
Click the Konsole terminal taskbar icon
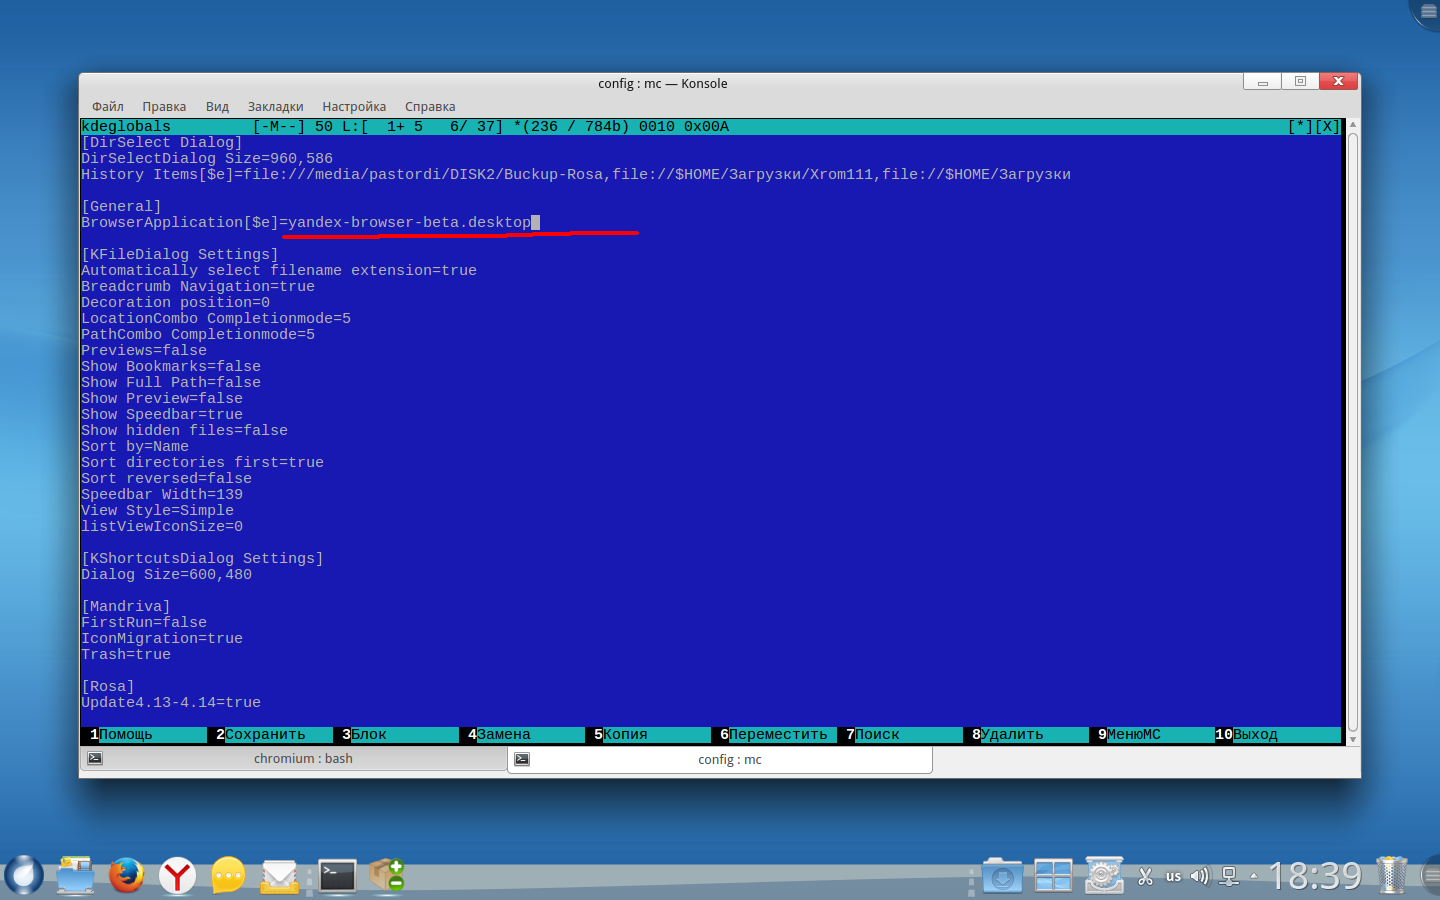tap(337, 875)
